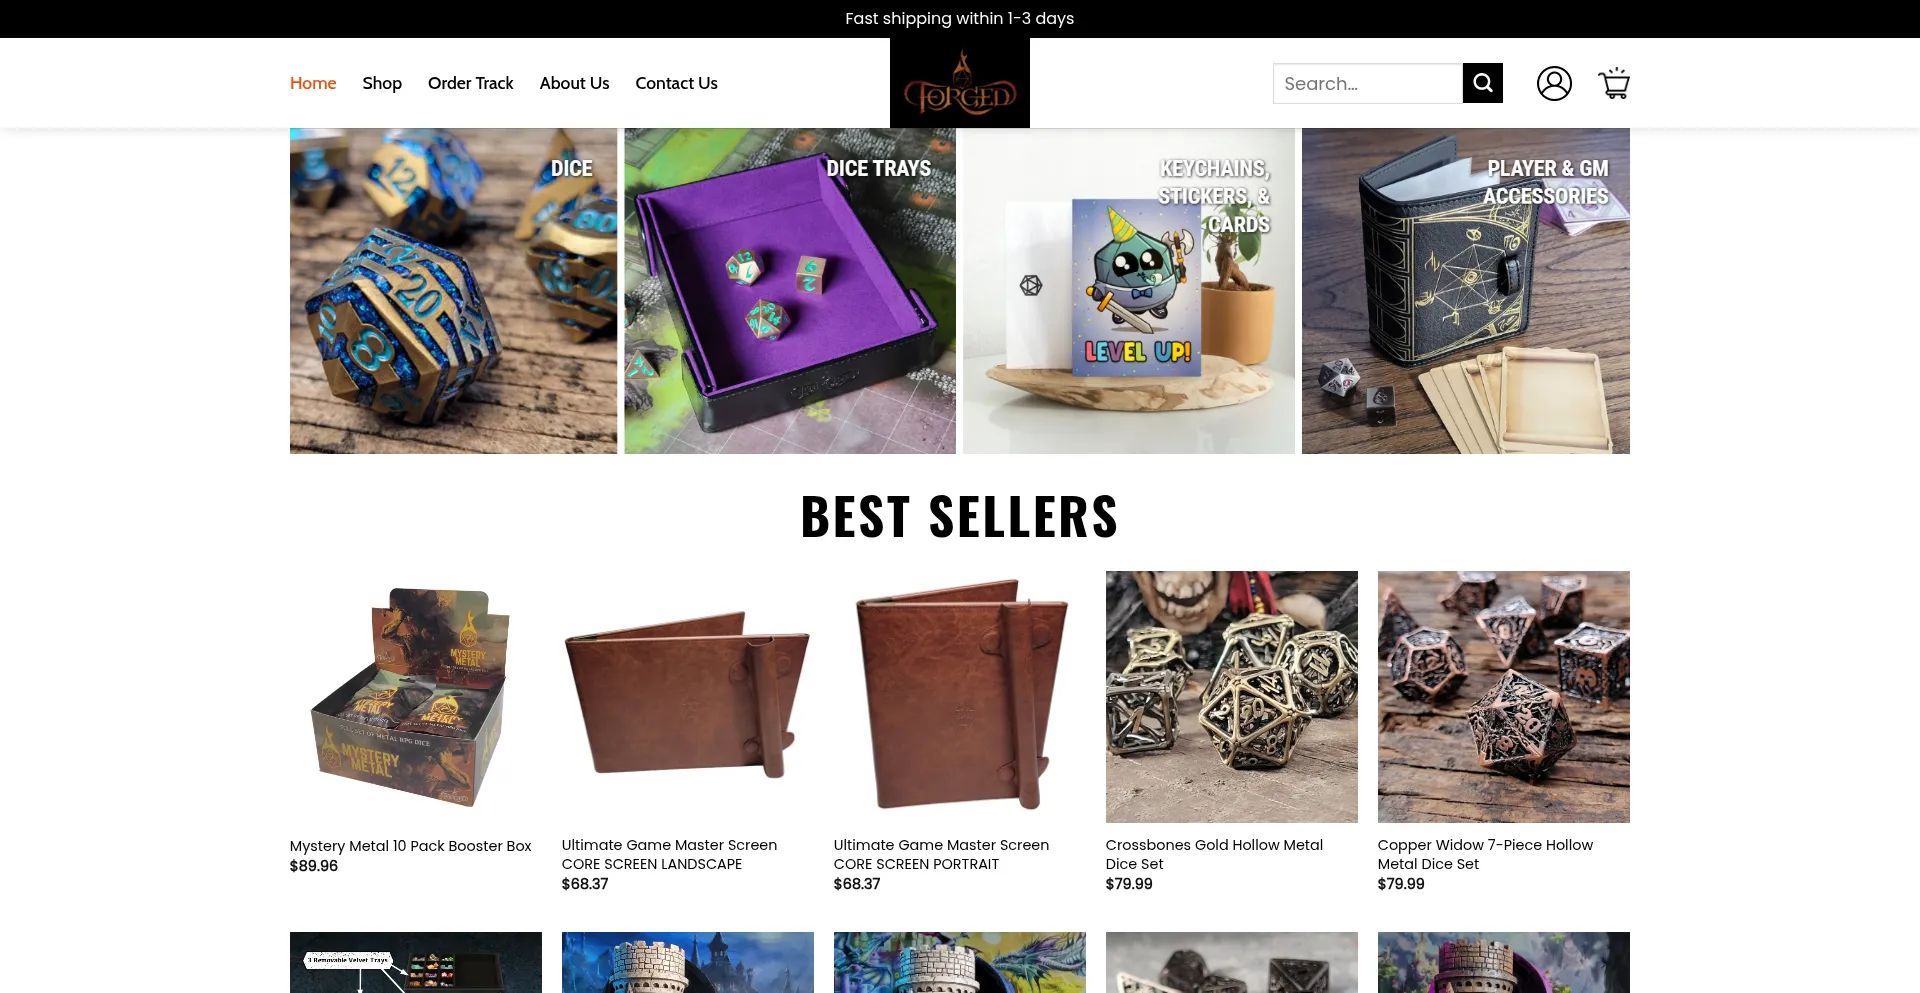Open the Shop menu item
This screenshot has width=1920, height=993.
click(x=382, y=83)
